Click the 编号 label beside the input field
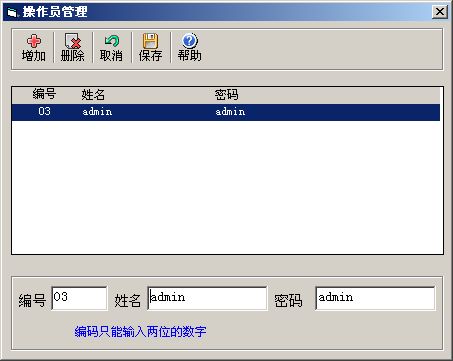The height and width of the screenshot is (361, 453). 32,300
